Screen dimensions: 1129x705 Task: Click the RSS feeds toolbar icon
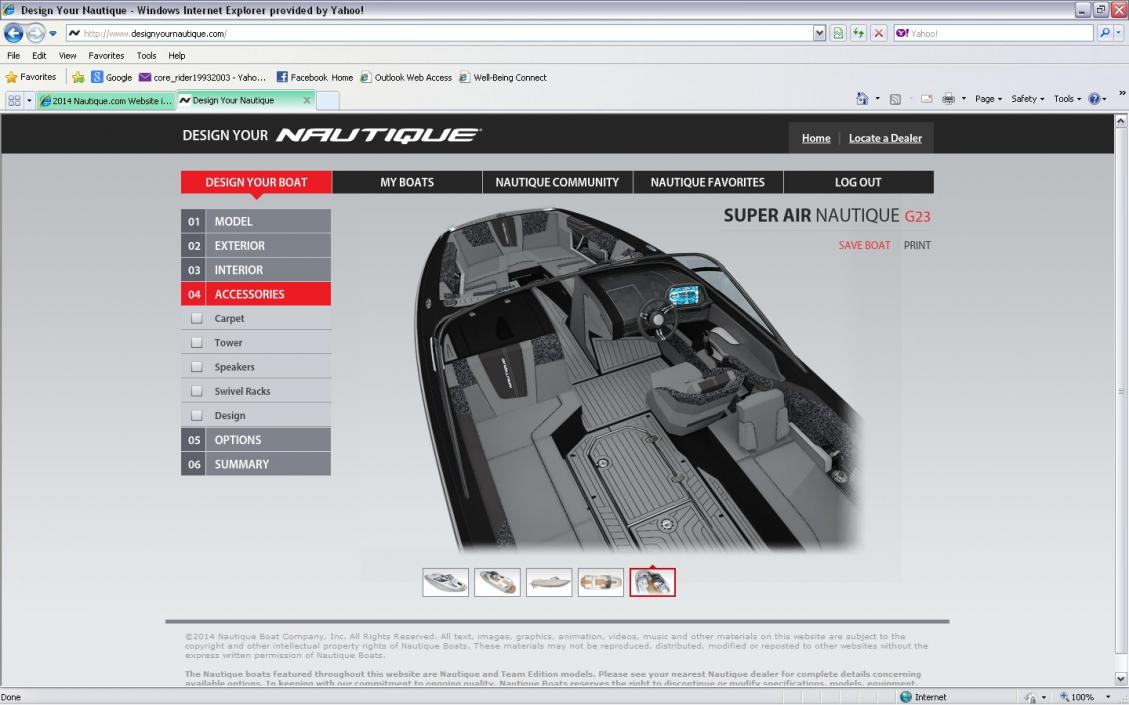[x=895, y=99]
